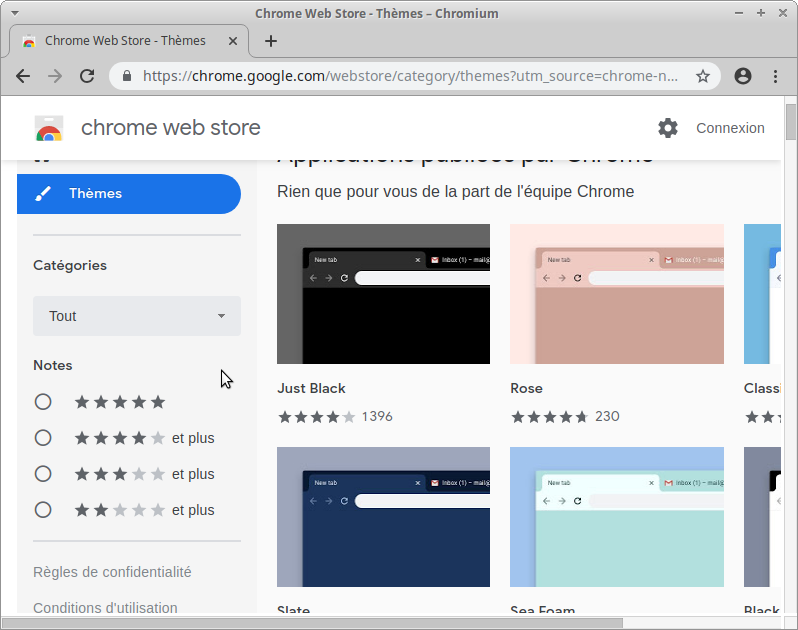Select the two stars et plus filter

point(43,510)
